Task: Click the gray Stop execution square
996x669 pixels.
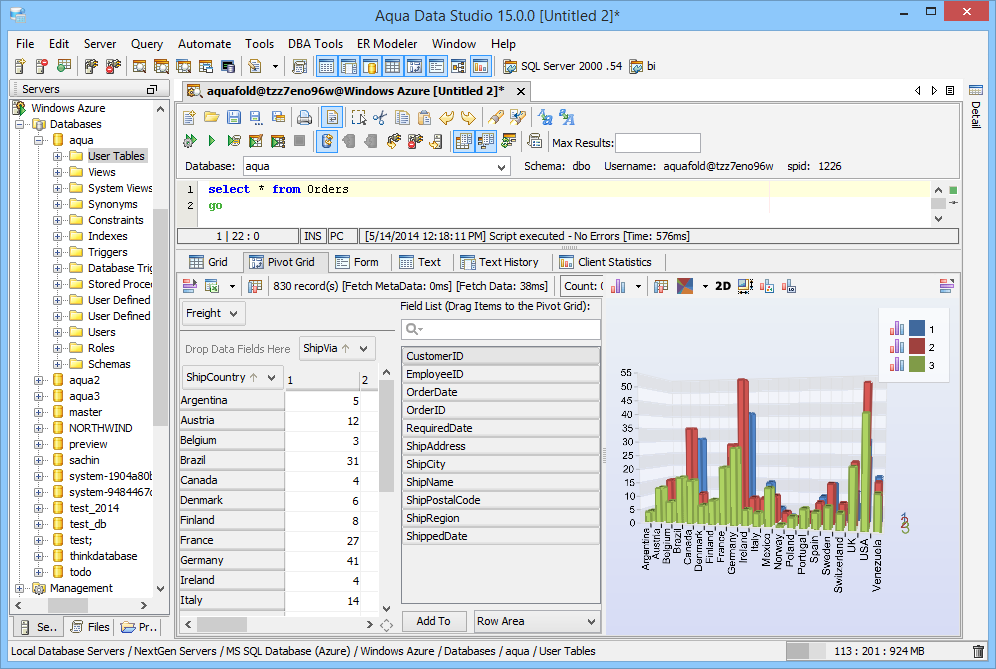Action: tap(300, 141)
